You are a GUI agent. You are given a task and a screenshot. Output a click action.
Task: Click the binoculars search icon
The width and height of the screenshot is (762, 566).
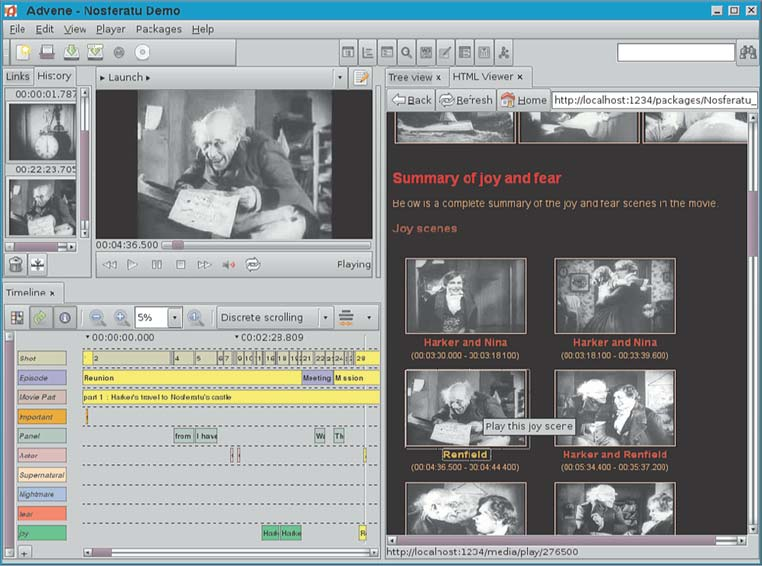pos(748,52)
